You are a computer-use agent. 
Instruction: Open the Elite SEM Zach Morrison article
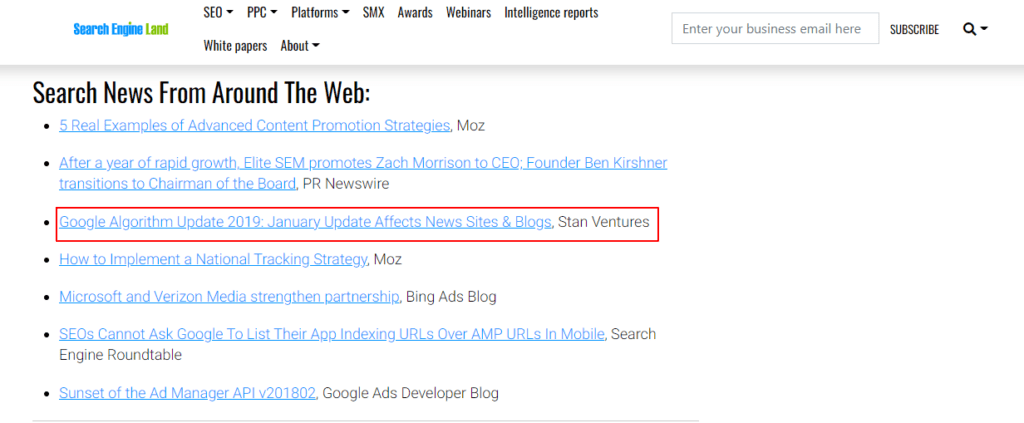(x=362, y=162)
